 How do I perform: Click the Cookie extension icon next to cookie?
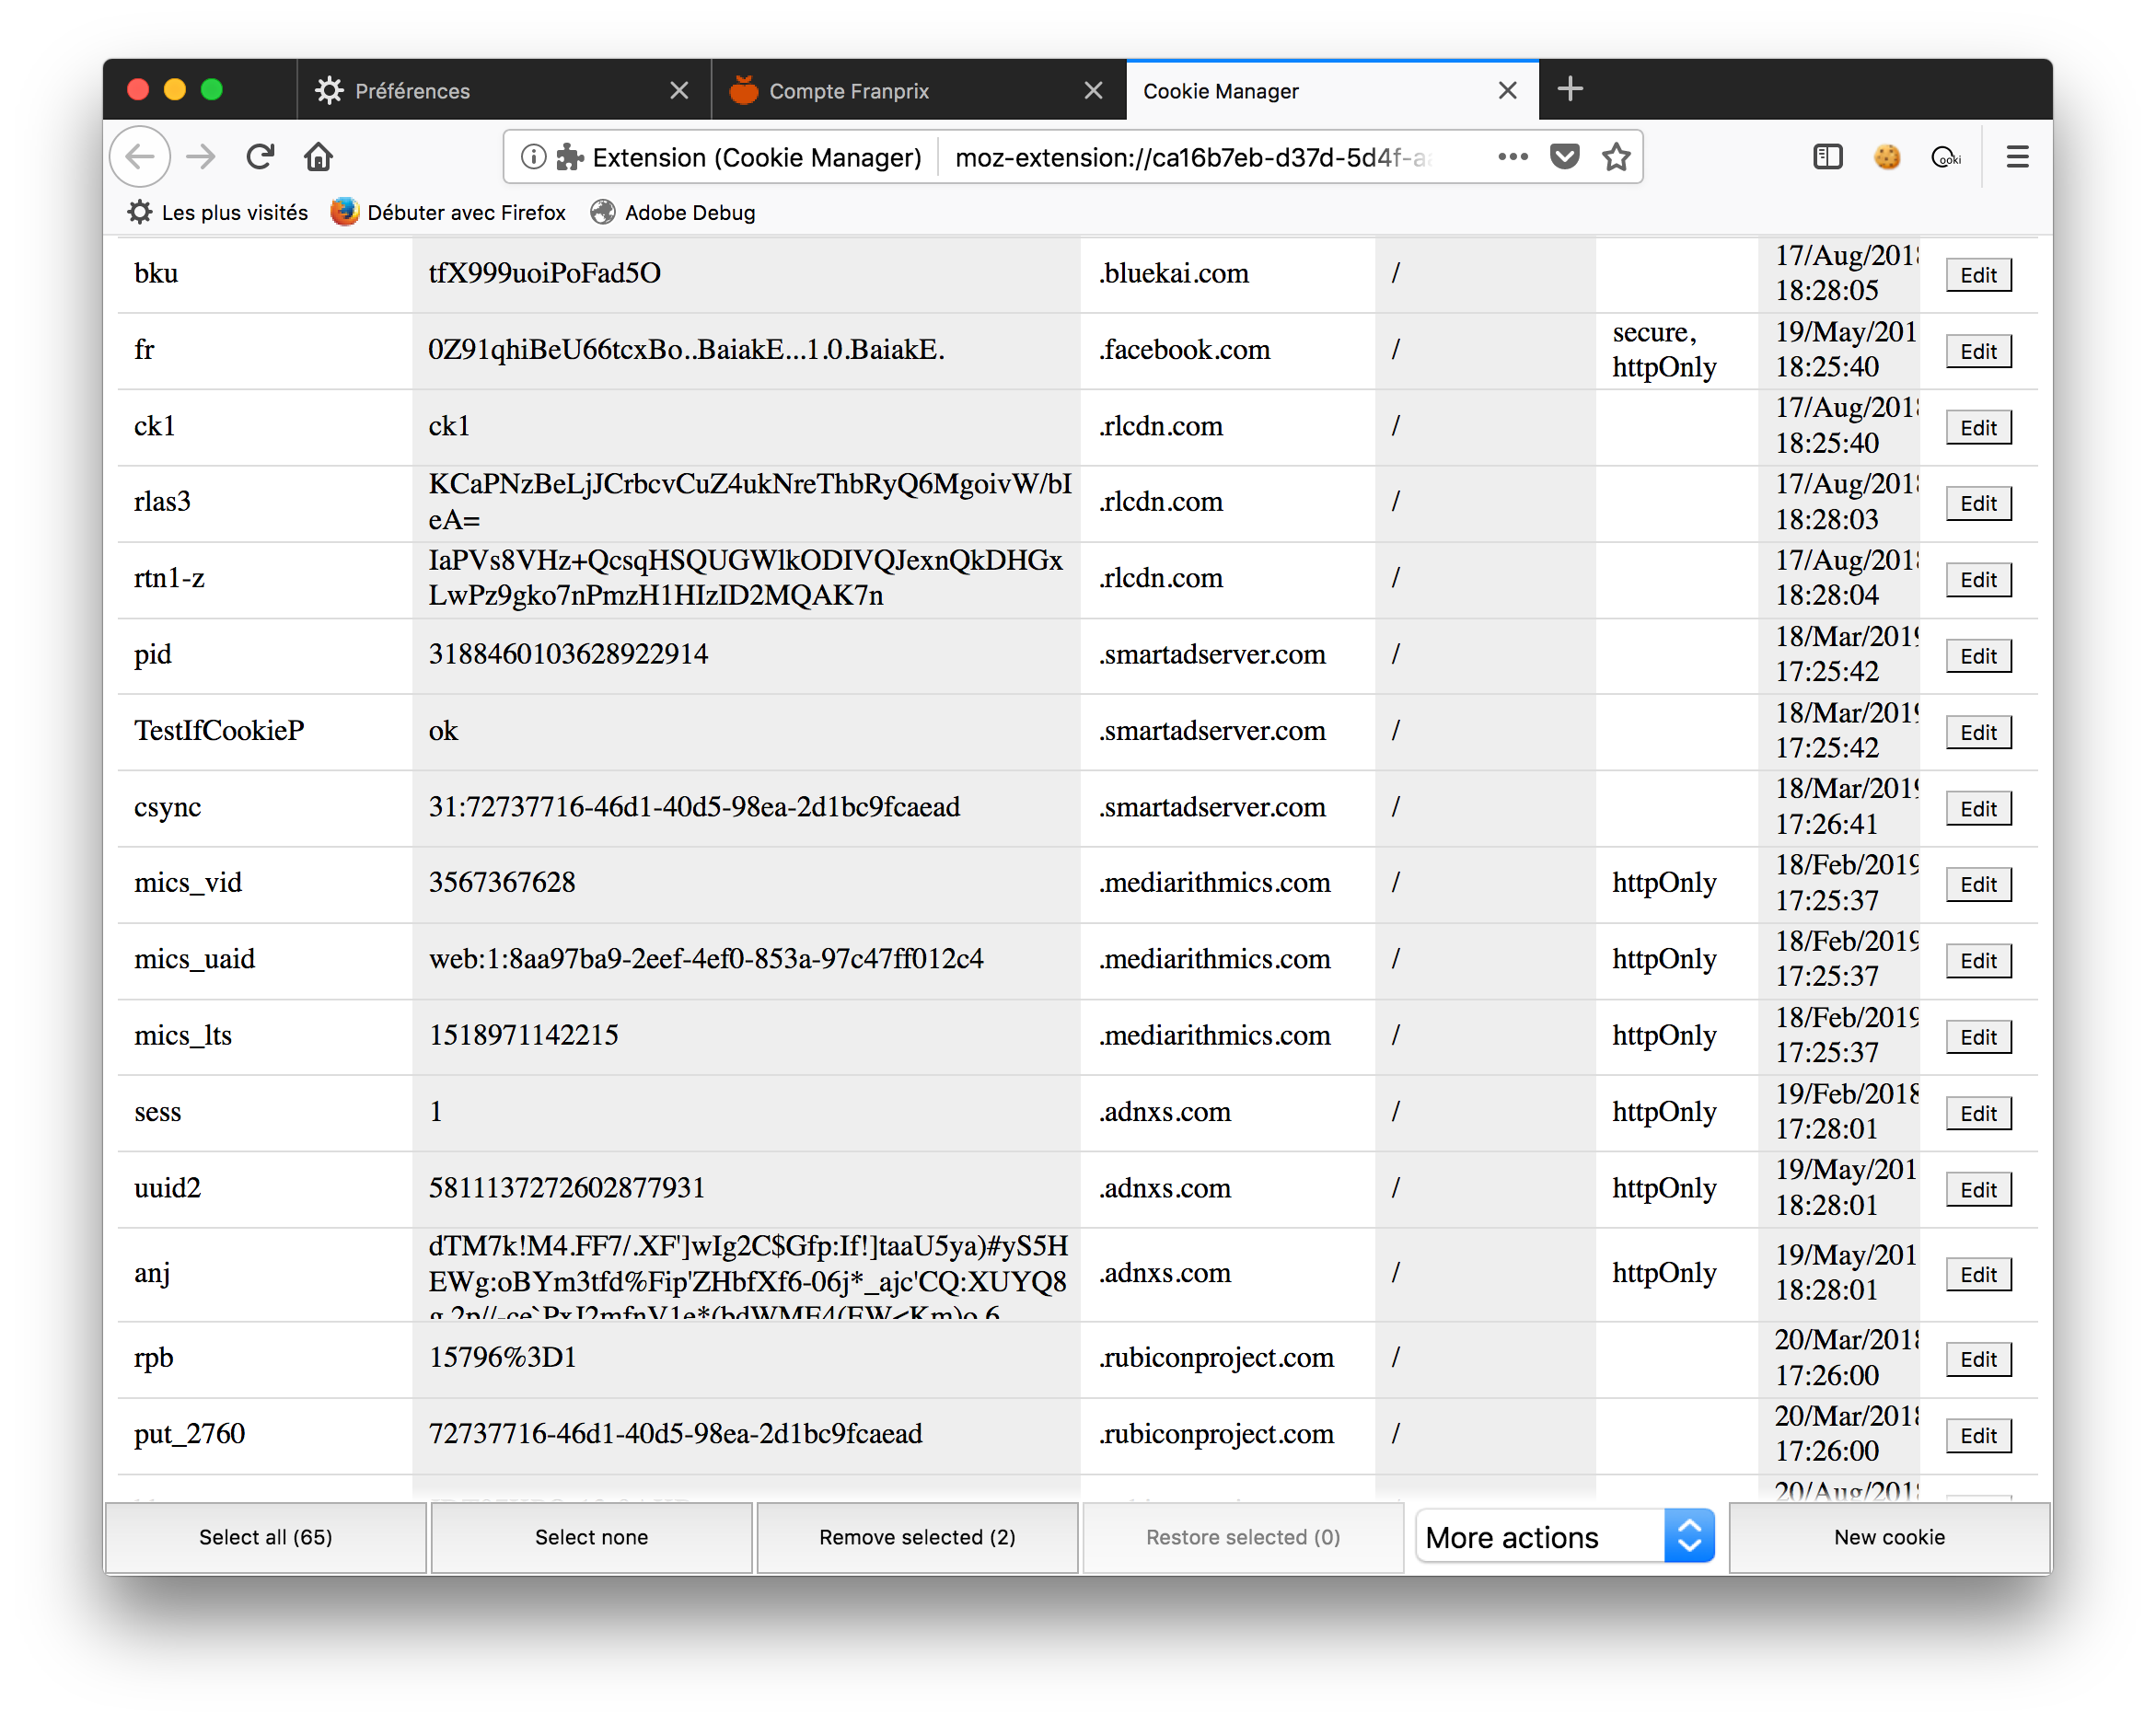pos(1946,157)
